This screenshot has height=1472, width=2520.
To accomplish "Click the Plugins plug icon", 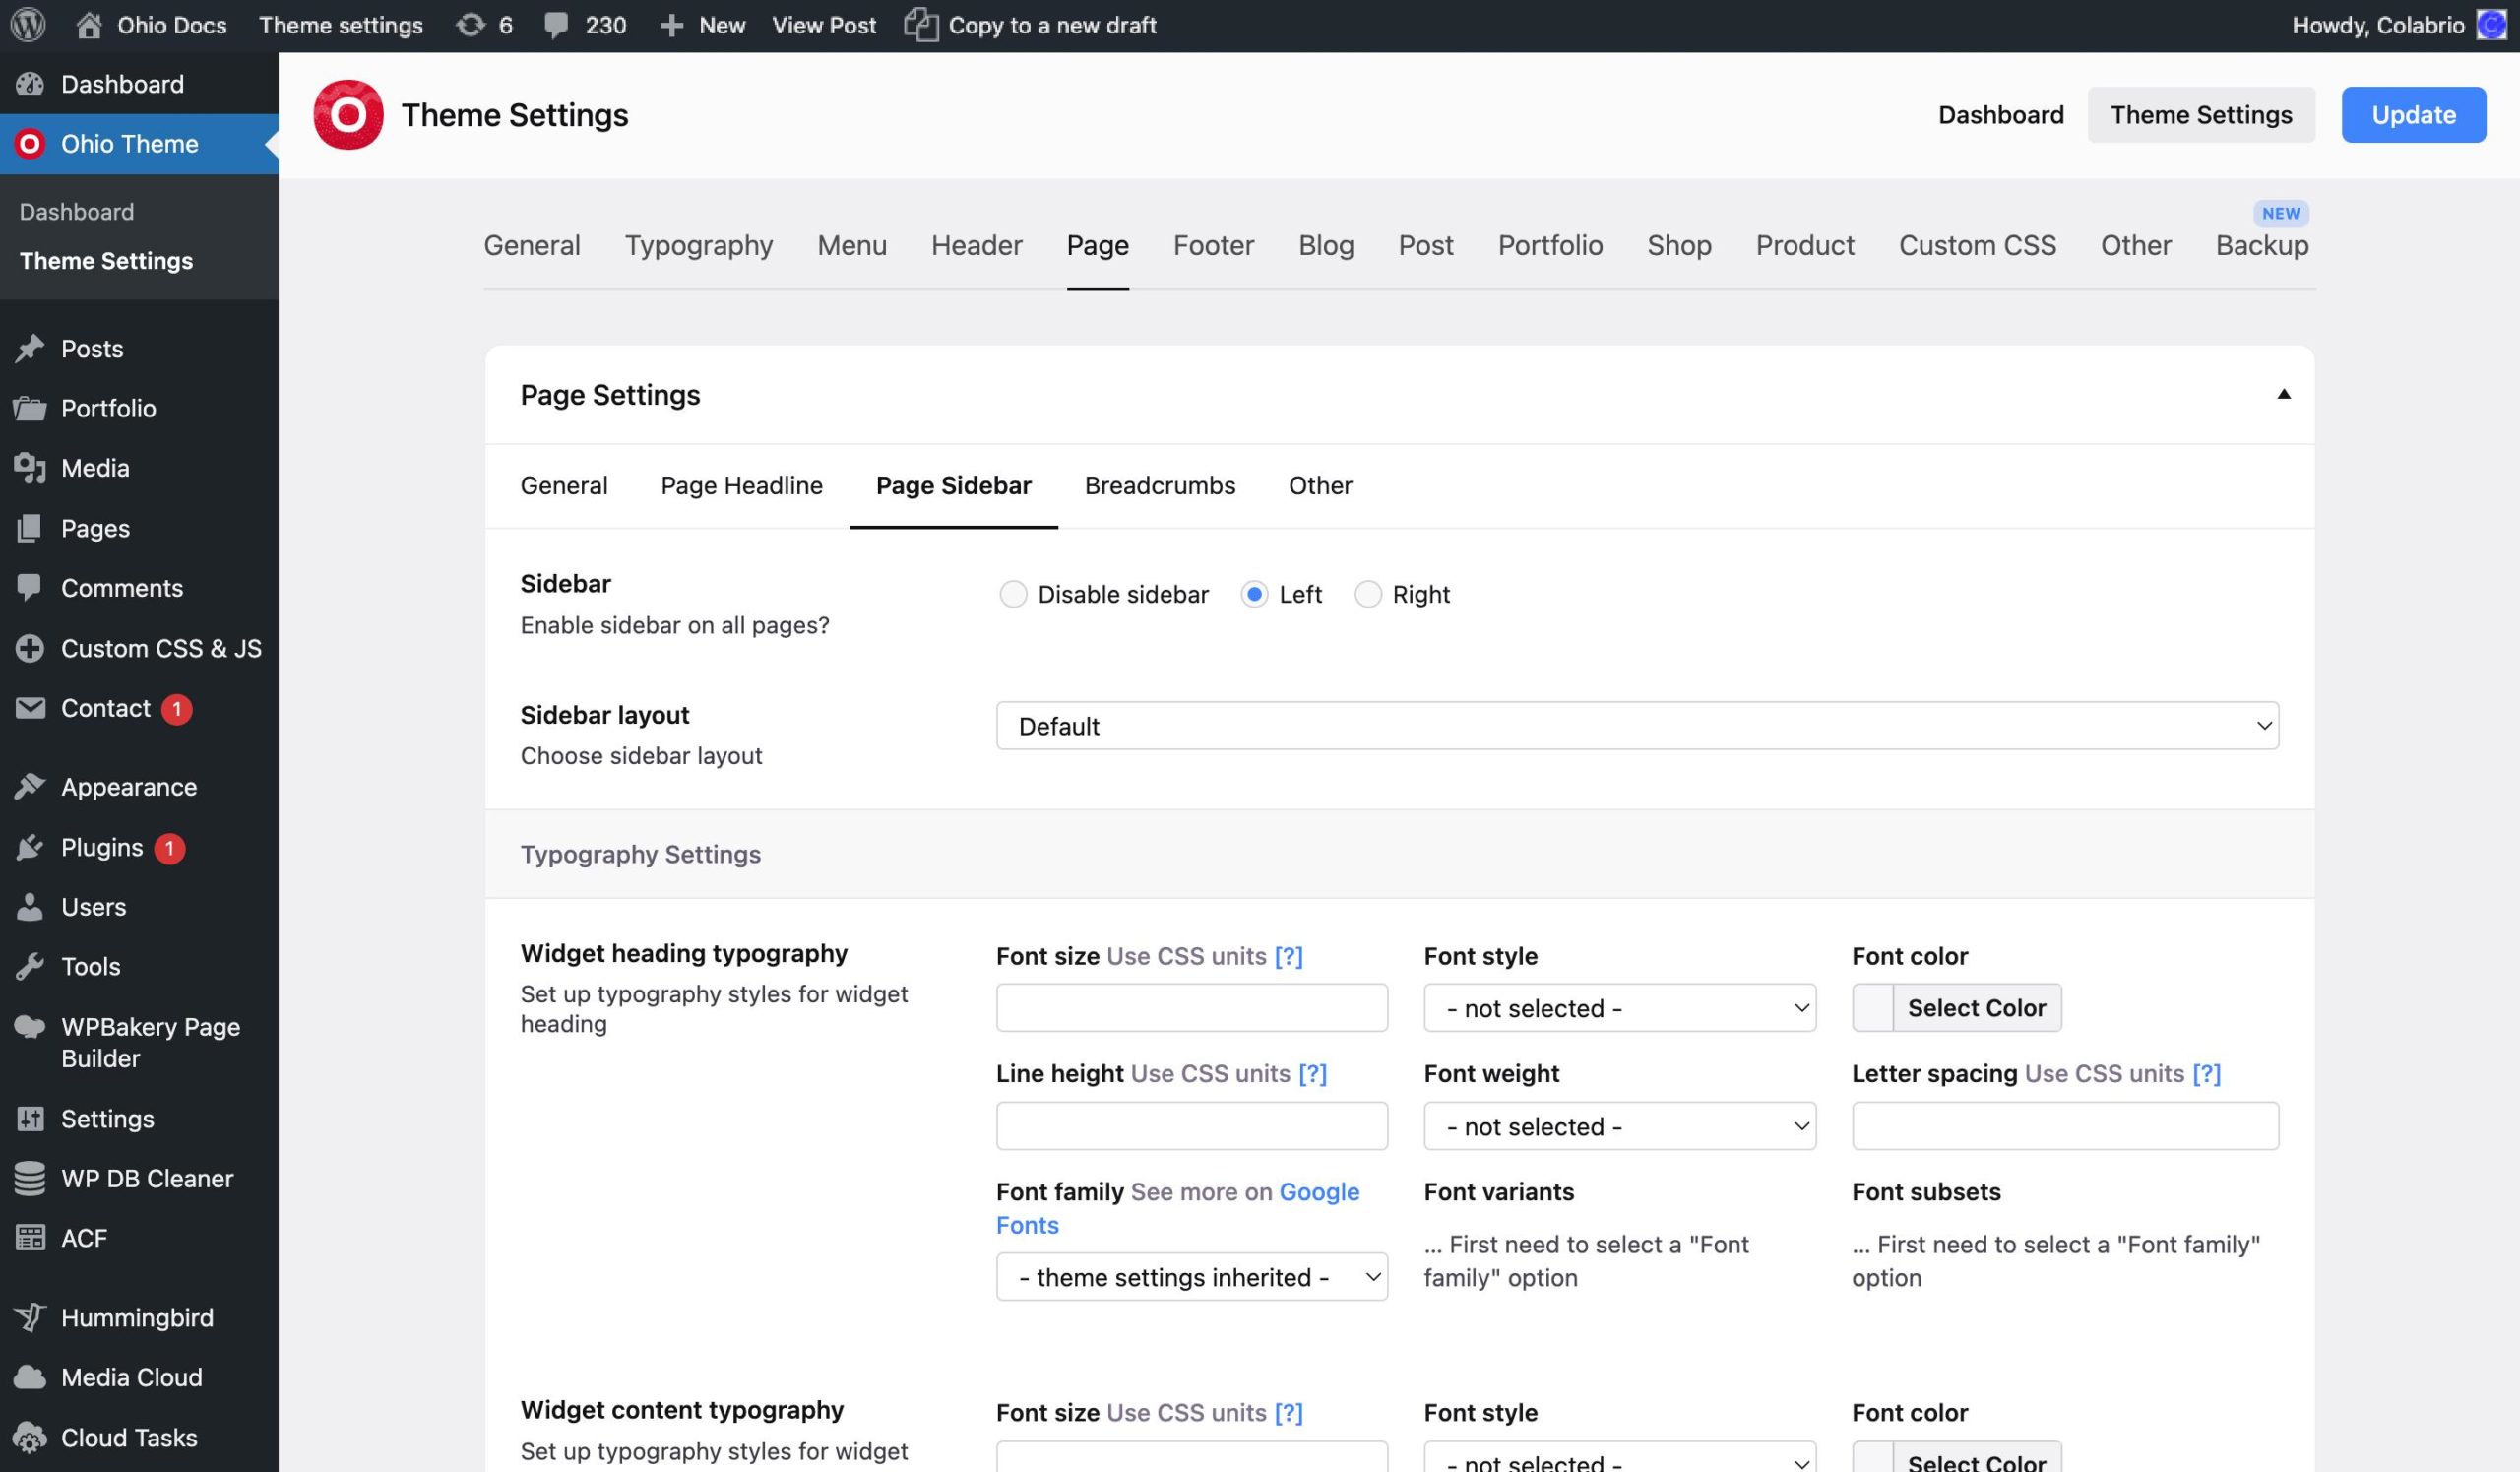I will click(x=30, y=847).
